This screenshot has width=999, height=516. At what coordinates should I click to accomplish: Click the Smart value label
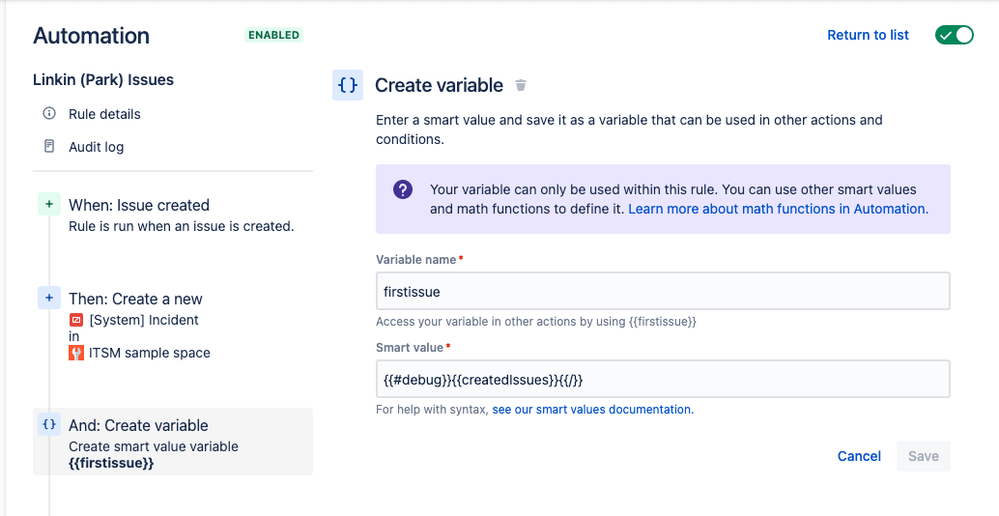pos(409,348)
